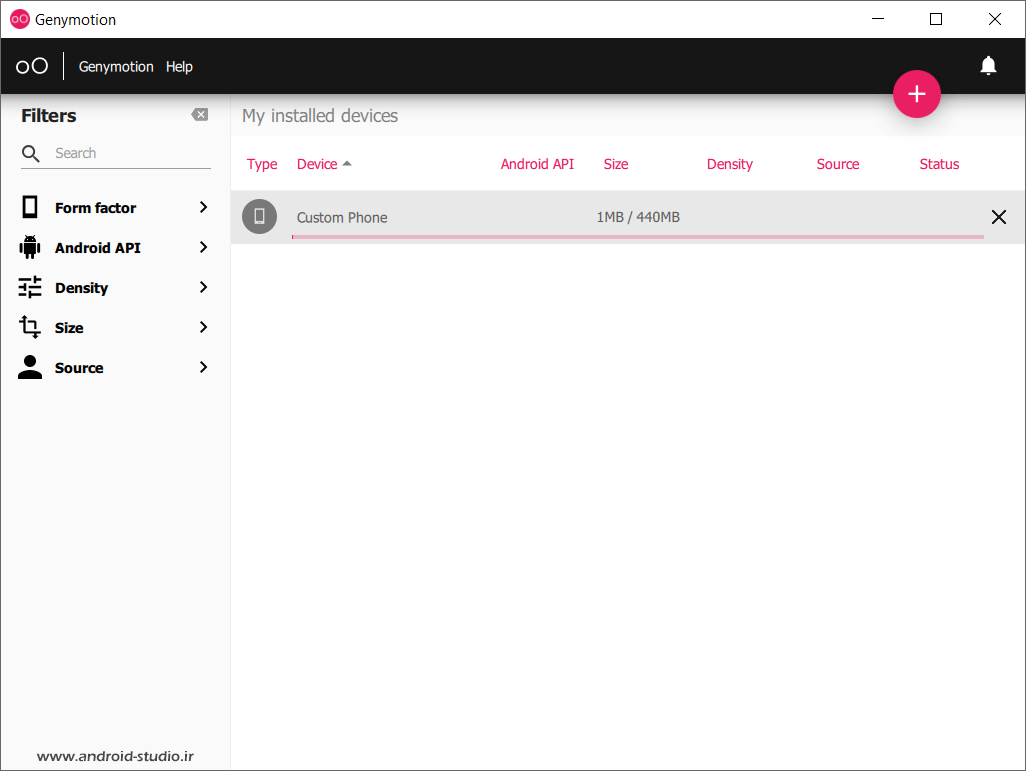Click the search magnifier icon
Viewport: 1026px width, 771px height.
pyautogui.click(x=31, y=153)
